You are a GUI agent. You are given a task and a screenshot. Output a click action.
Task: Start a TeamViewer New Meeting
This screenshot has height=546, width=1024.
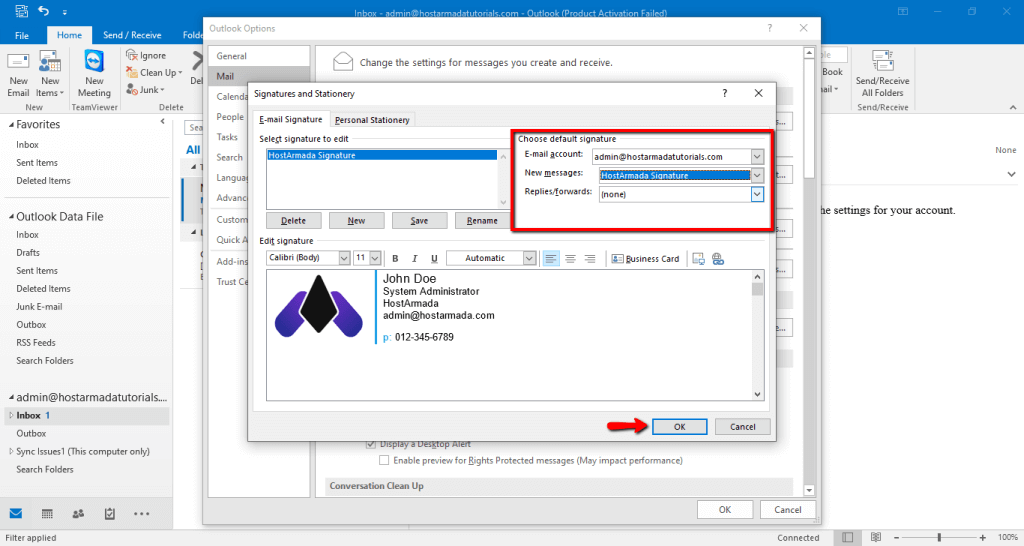click(x=94, y=75)
